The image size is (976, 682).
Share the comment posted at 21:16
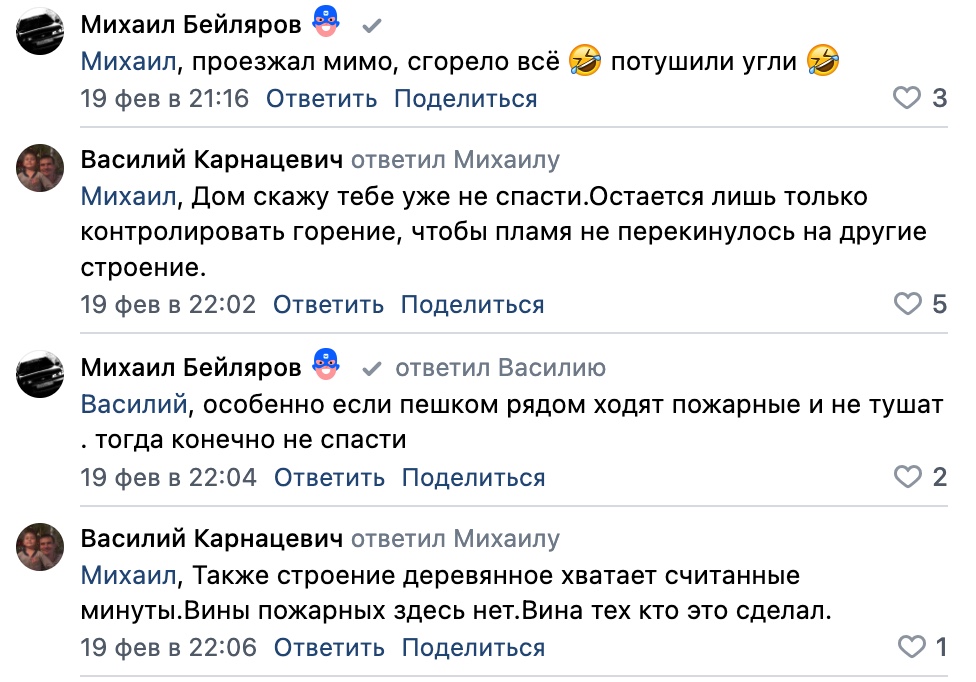tap(465, 99)
